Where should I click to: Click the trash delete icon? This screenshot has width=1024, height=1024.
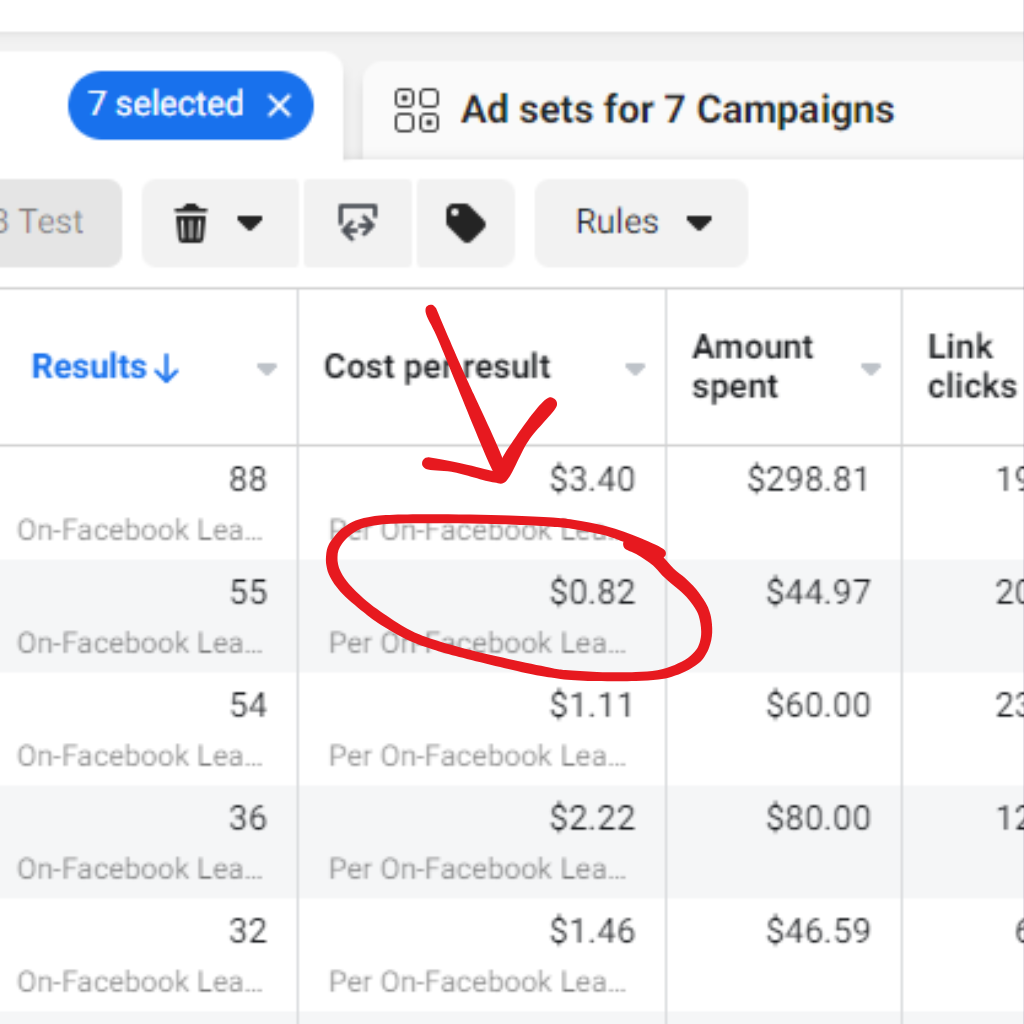[x=191, y=223]
